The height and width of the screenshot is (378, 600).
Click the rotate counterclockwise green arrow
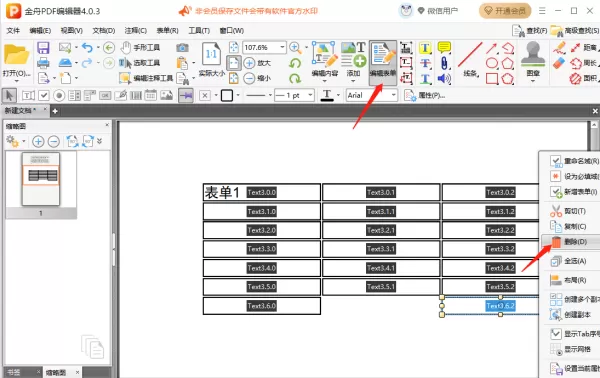point(295,63)
